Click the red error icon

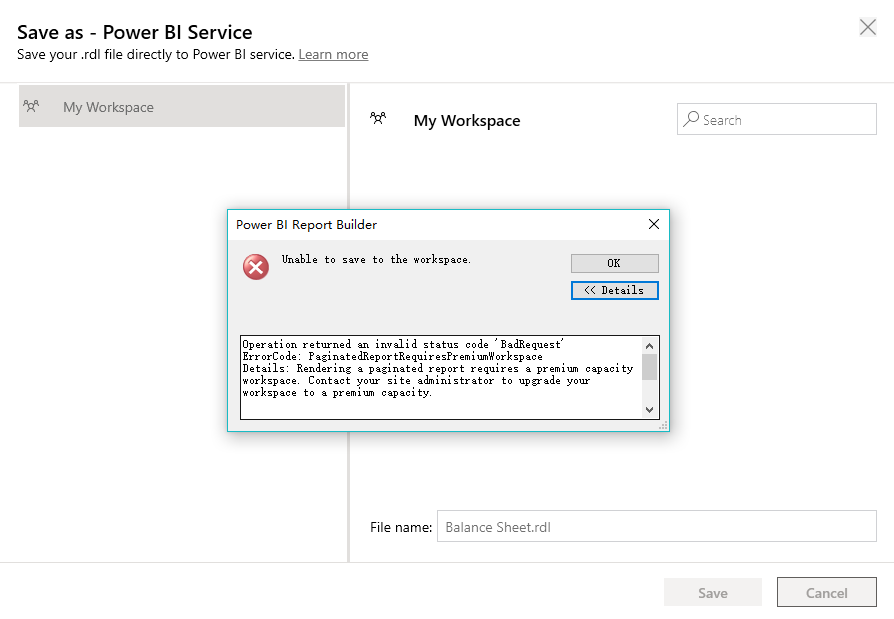coord(256,267)
